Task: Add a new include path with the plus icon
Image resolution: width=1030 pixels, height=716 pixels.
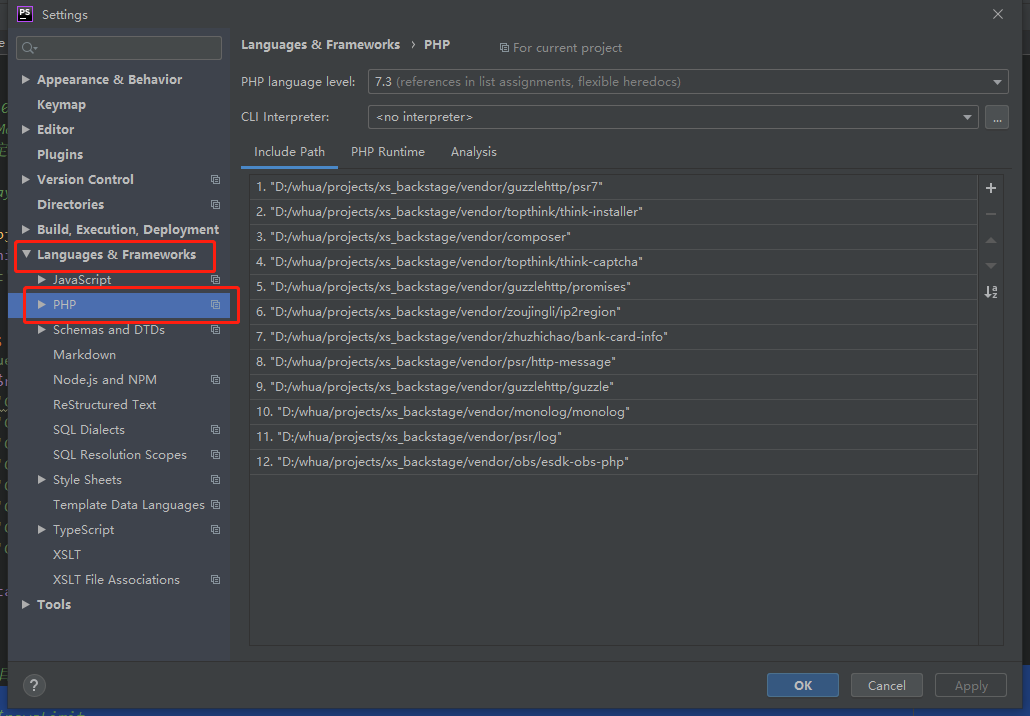Action: click(990, 188)
